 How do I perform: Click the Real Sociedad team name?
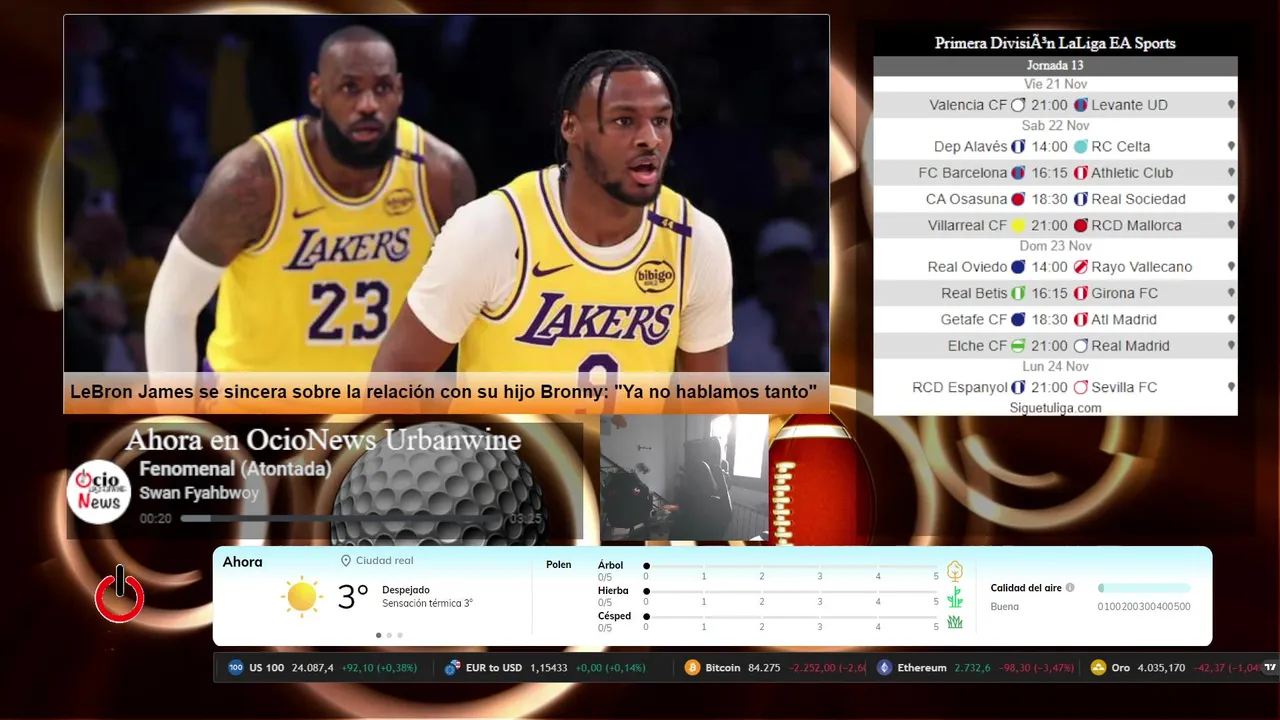(x=1138, y=199)
